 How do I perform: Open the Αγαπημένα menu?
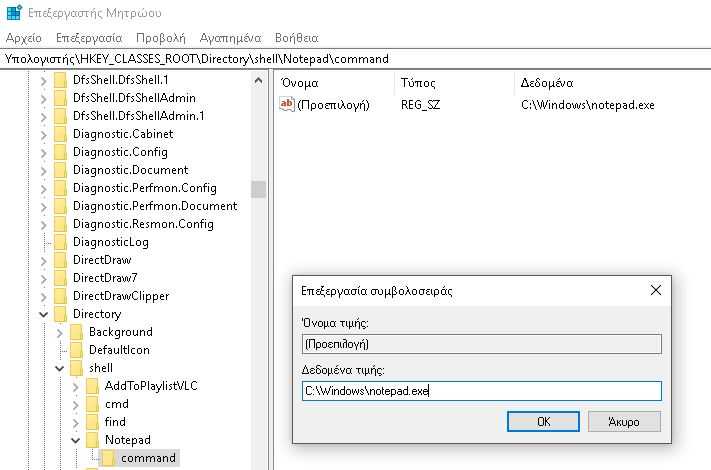230,38
